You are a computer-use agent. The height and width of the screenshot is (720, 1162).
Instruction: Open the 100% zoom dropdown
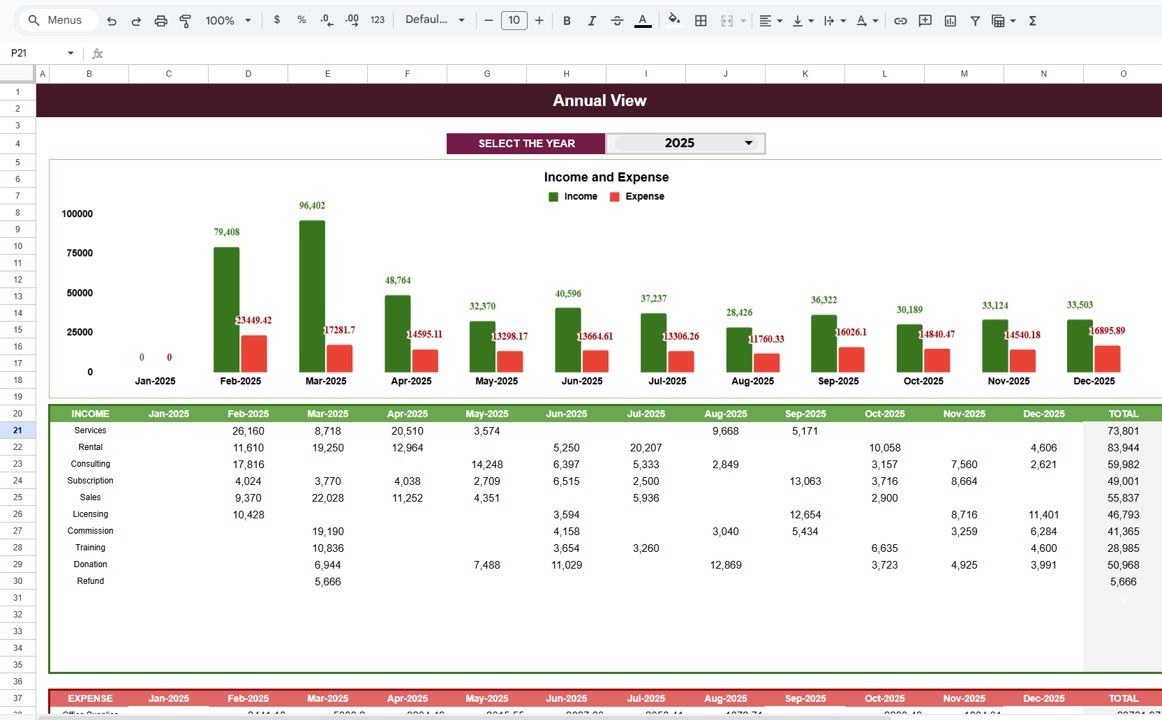coord(228,20)
